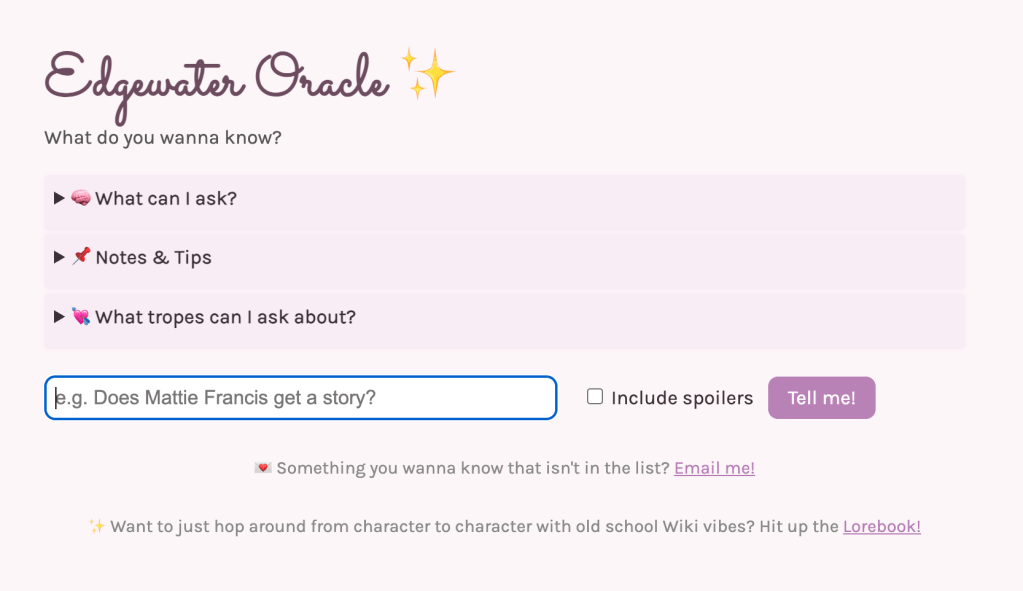Click the 'Notes & Tips' summary text
Image resolution: width=1023 pixels, height=591 pixels.
coord(153,257)
